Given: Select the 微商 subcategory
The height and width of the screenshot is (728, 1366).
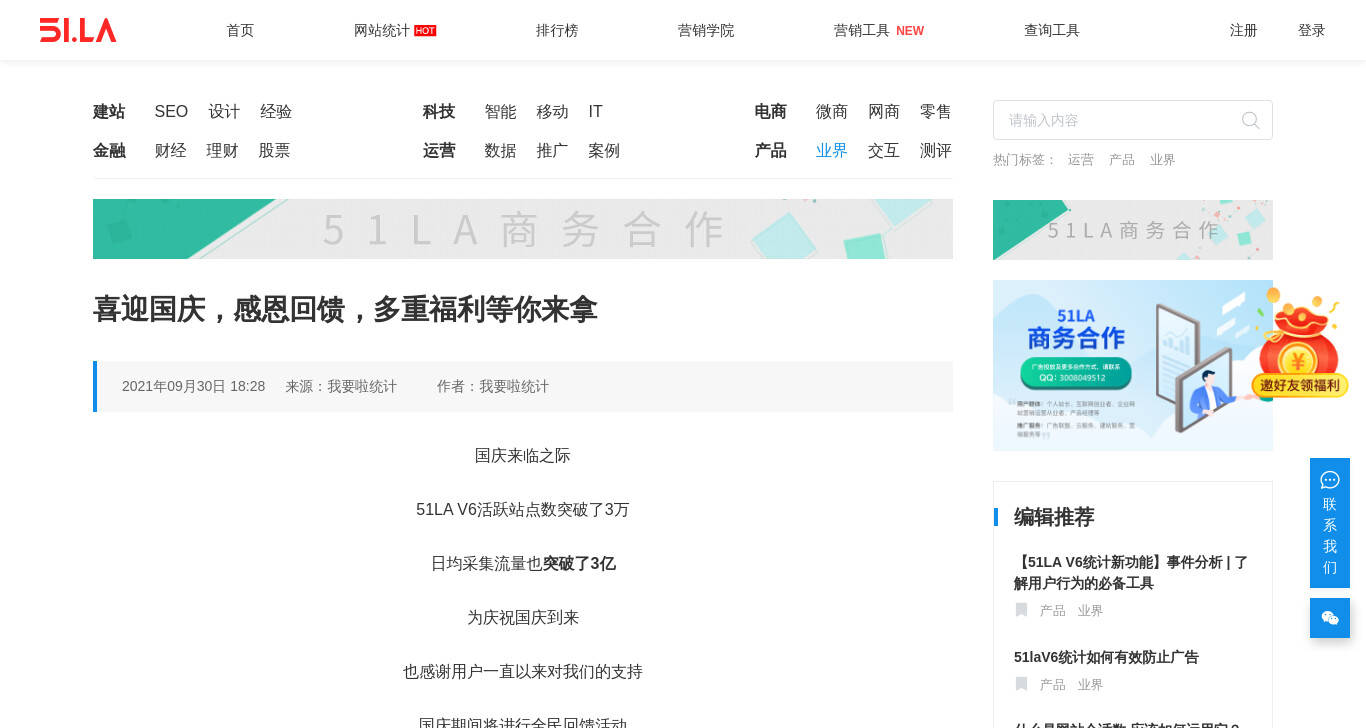Looking at the screenshot, I should pos(832,112).
